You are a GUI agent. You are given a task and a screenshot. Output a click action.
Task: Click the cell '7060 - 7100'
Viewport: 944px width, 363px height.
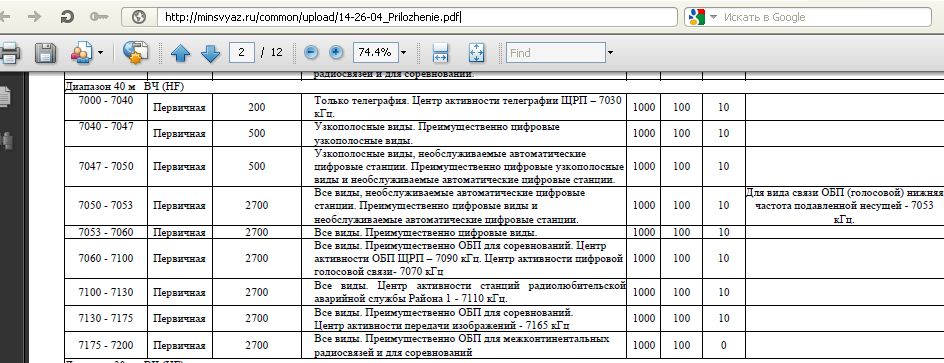click(x=106, y=258)
